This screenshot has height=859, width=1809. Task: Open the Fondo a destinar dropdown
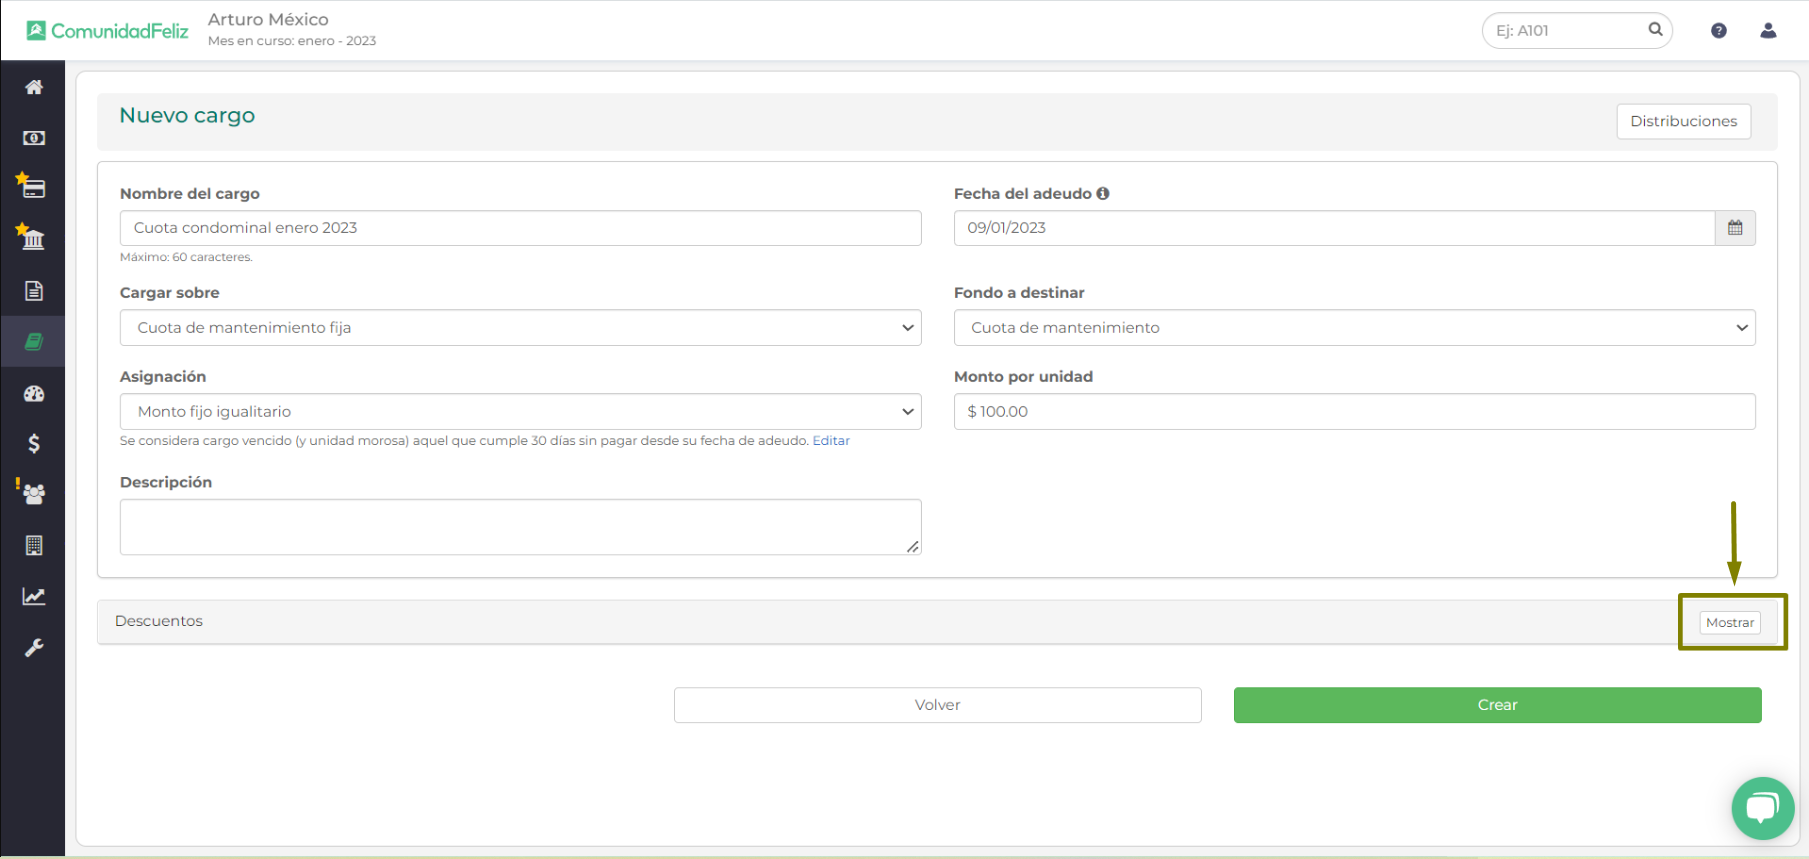[1354, 328]
